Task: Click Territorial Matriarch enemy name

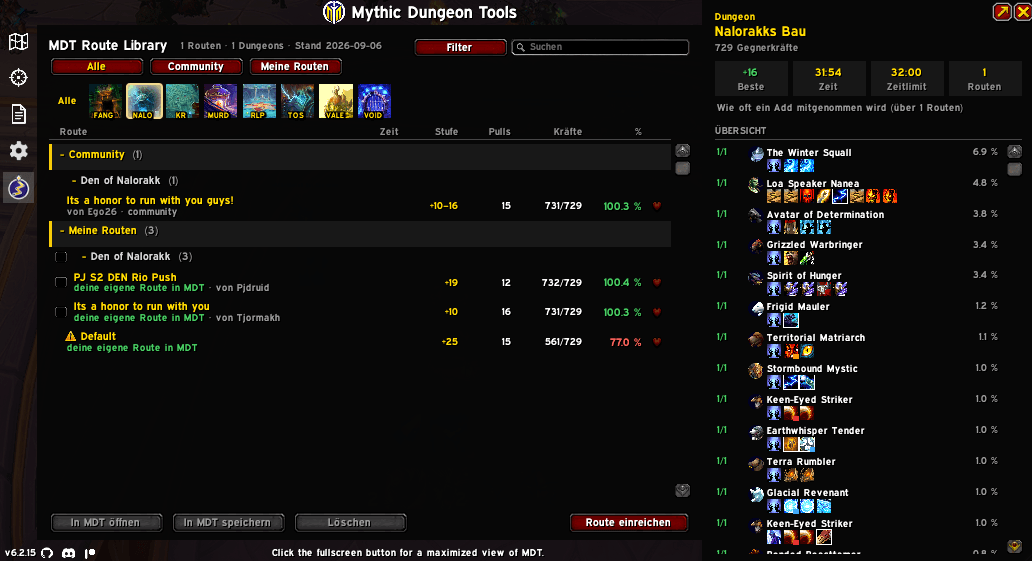Action: pos(815,338)
